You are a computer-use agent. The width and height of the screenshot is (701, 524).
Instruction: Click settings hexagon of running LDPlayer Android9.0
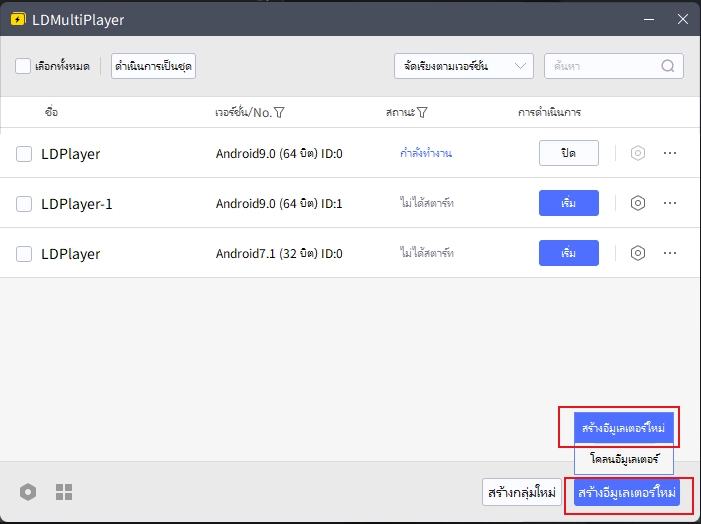[638, 153]
